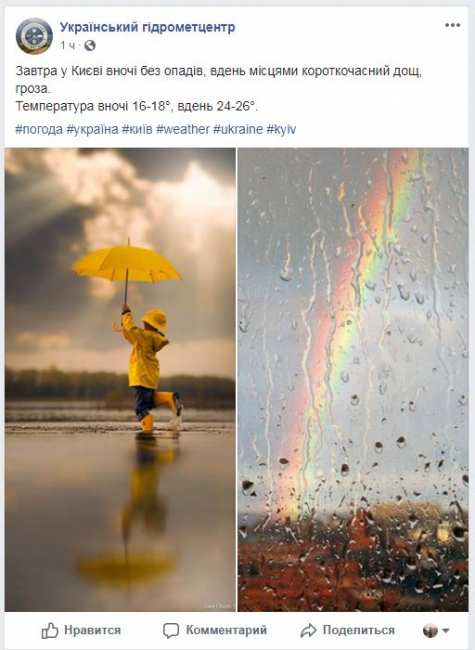Click the thumbs-up like icon
Screen dimensions: 475x650
(50, 631)
